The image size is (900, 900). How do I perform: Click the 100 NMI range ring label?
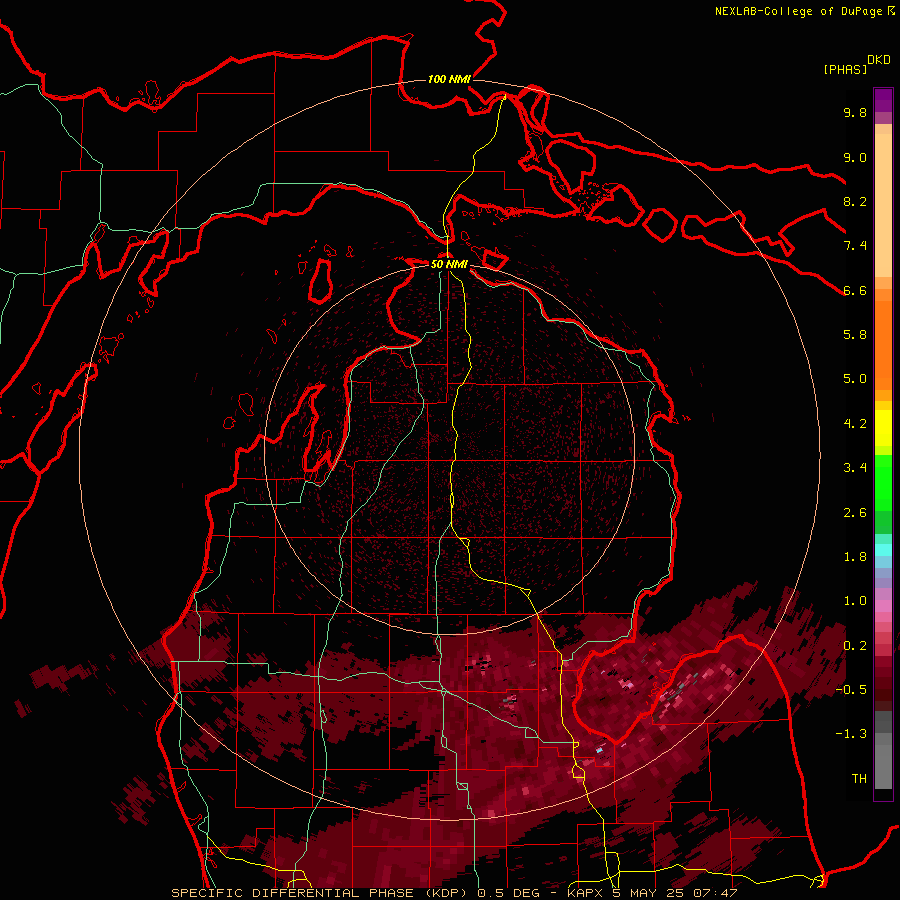tap(449, 79)
